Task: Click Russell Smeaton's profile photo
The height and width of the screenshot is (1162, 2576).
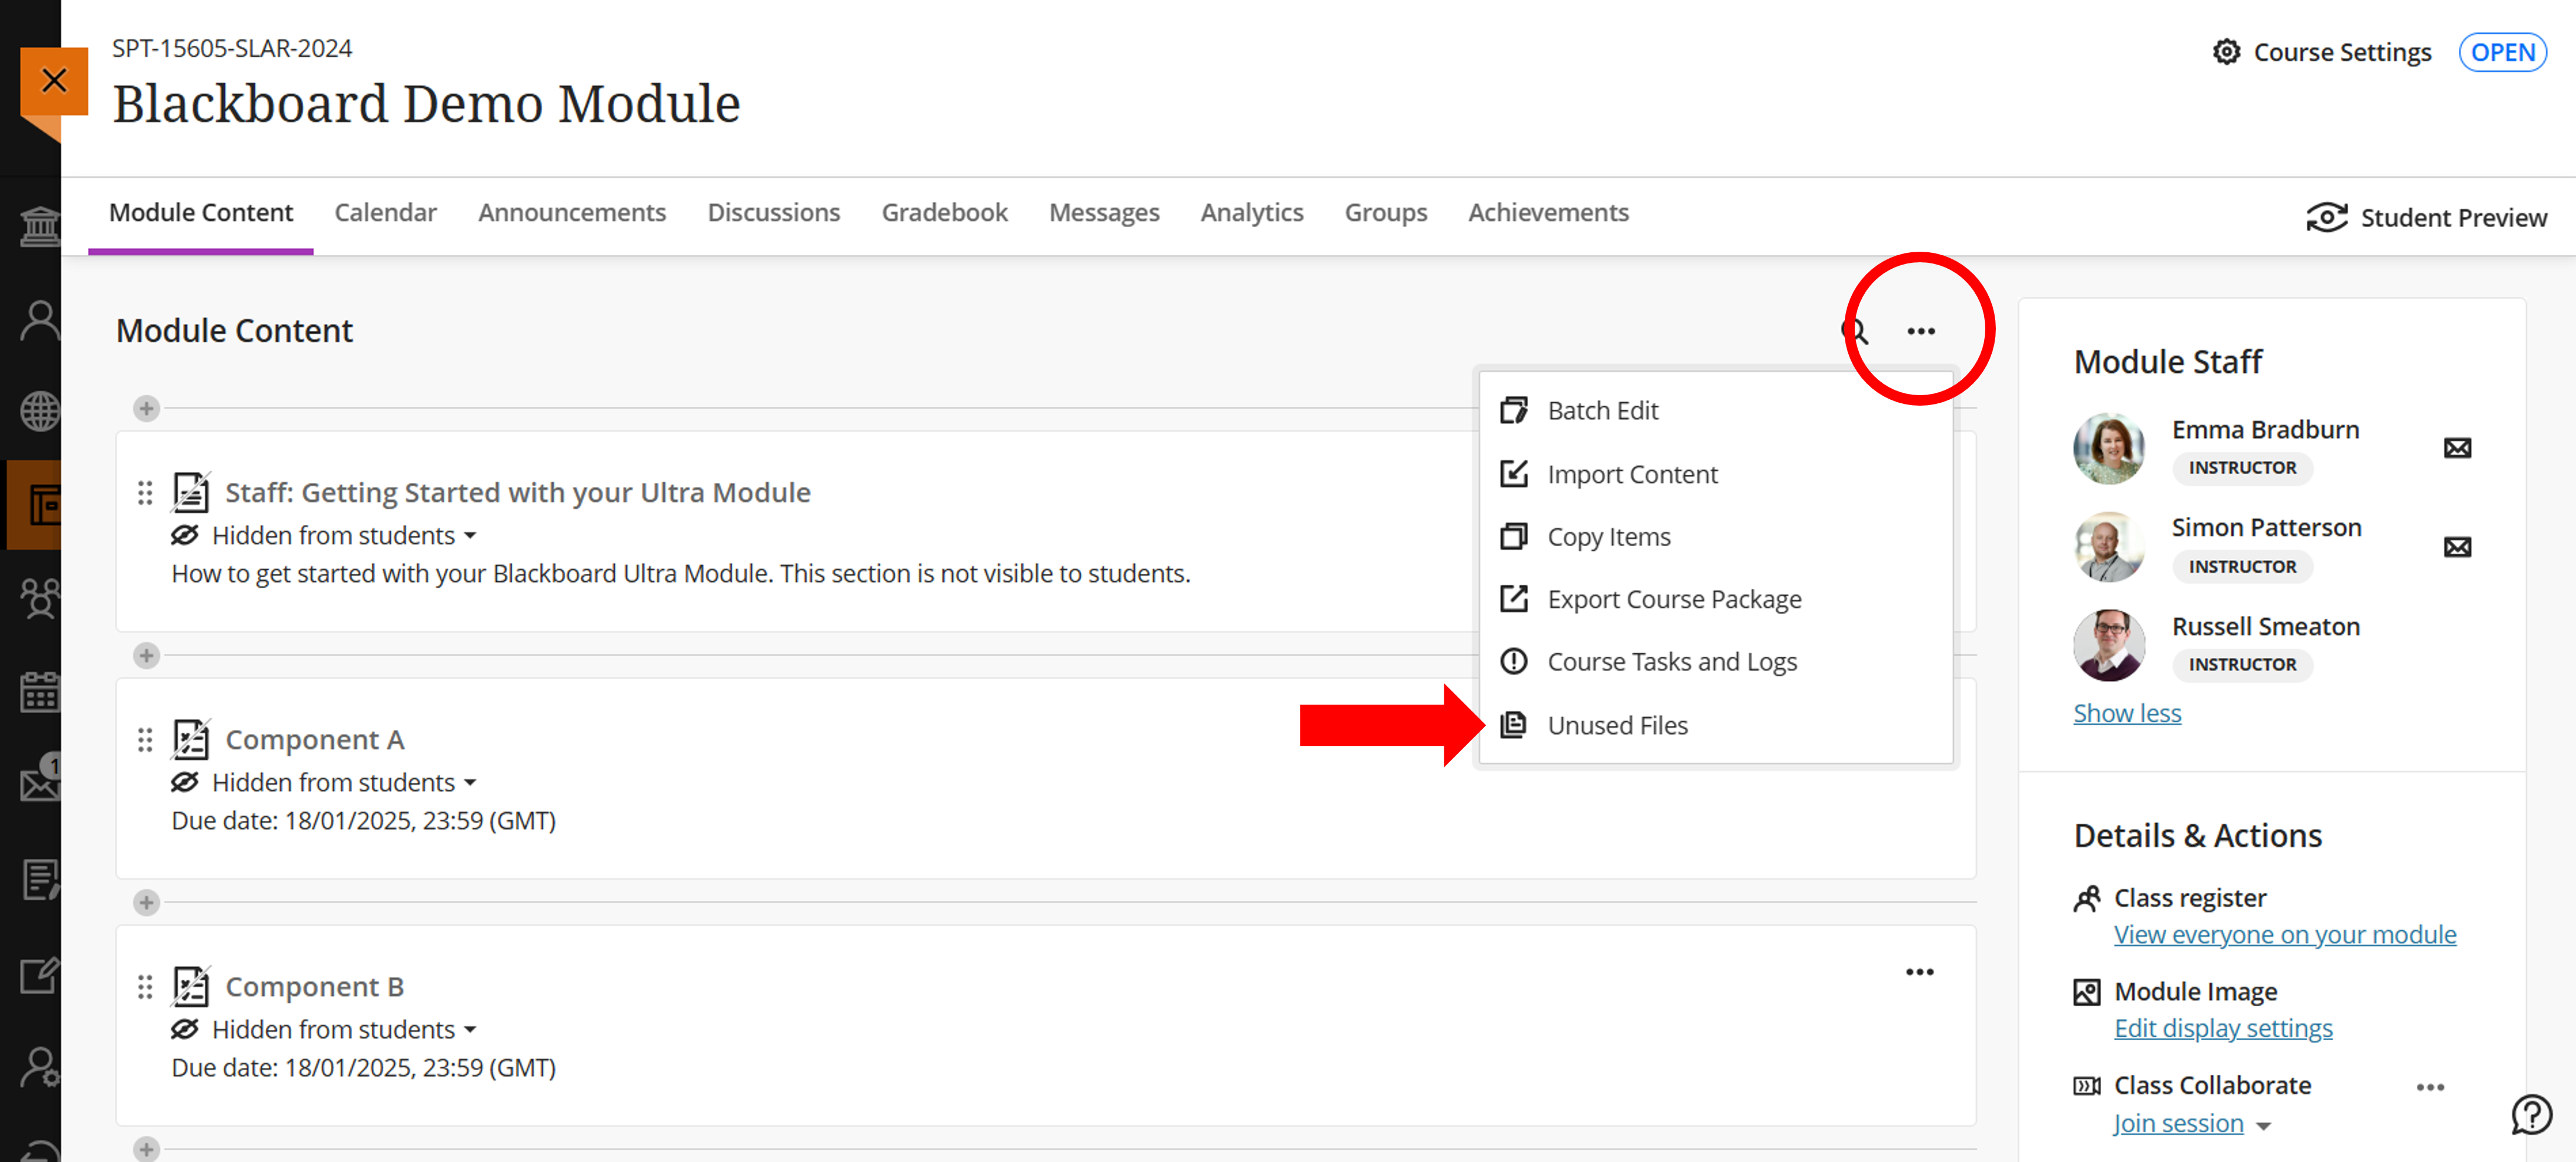Action: coord(2108,645)
